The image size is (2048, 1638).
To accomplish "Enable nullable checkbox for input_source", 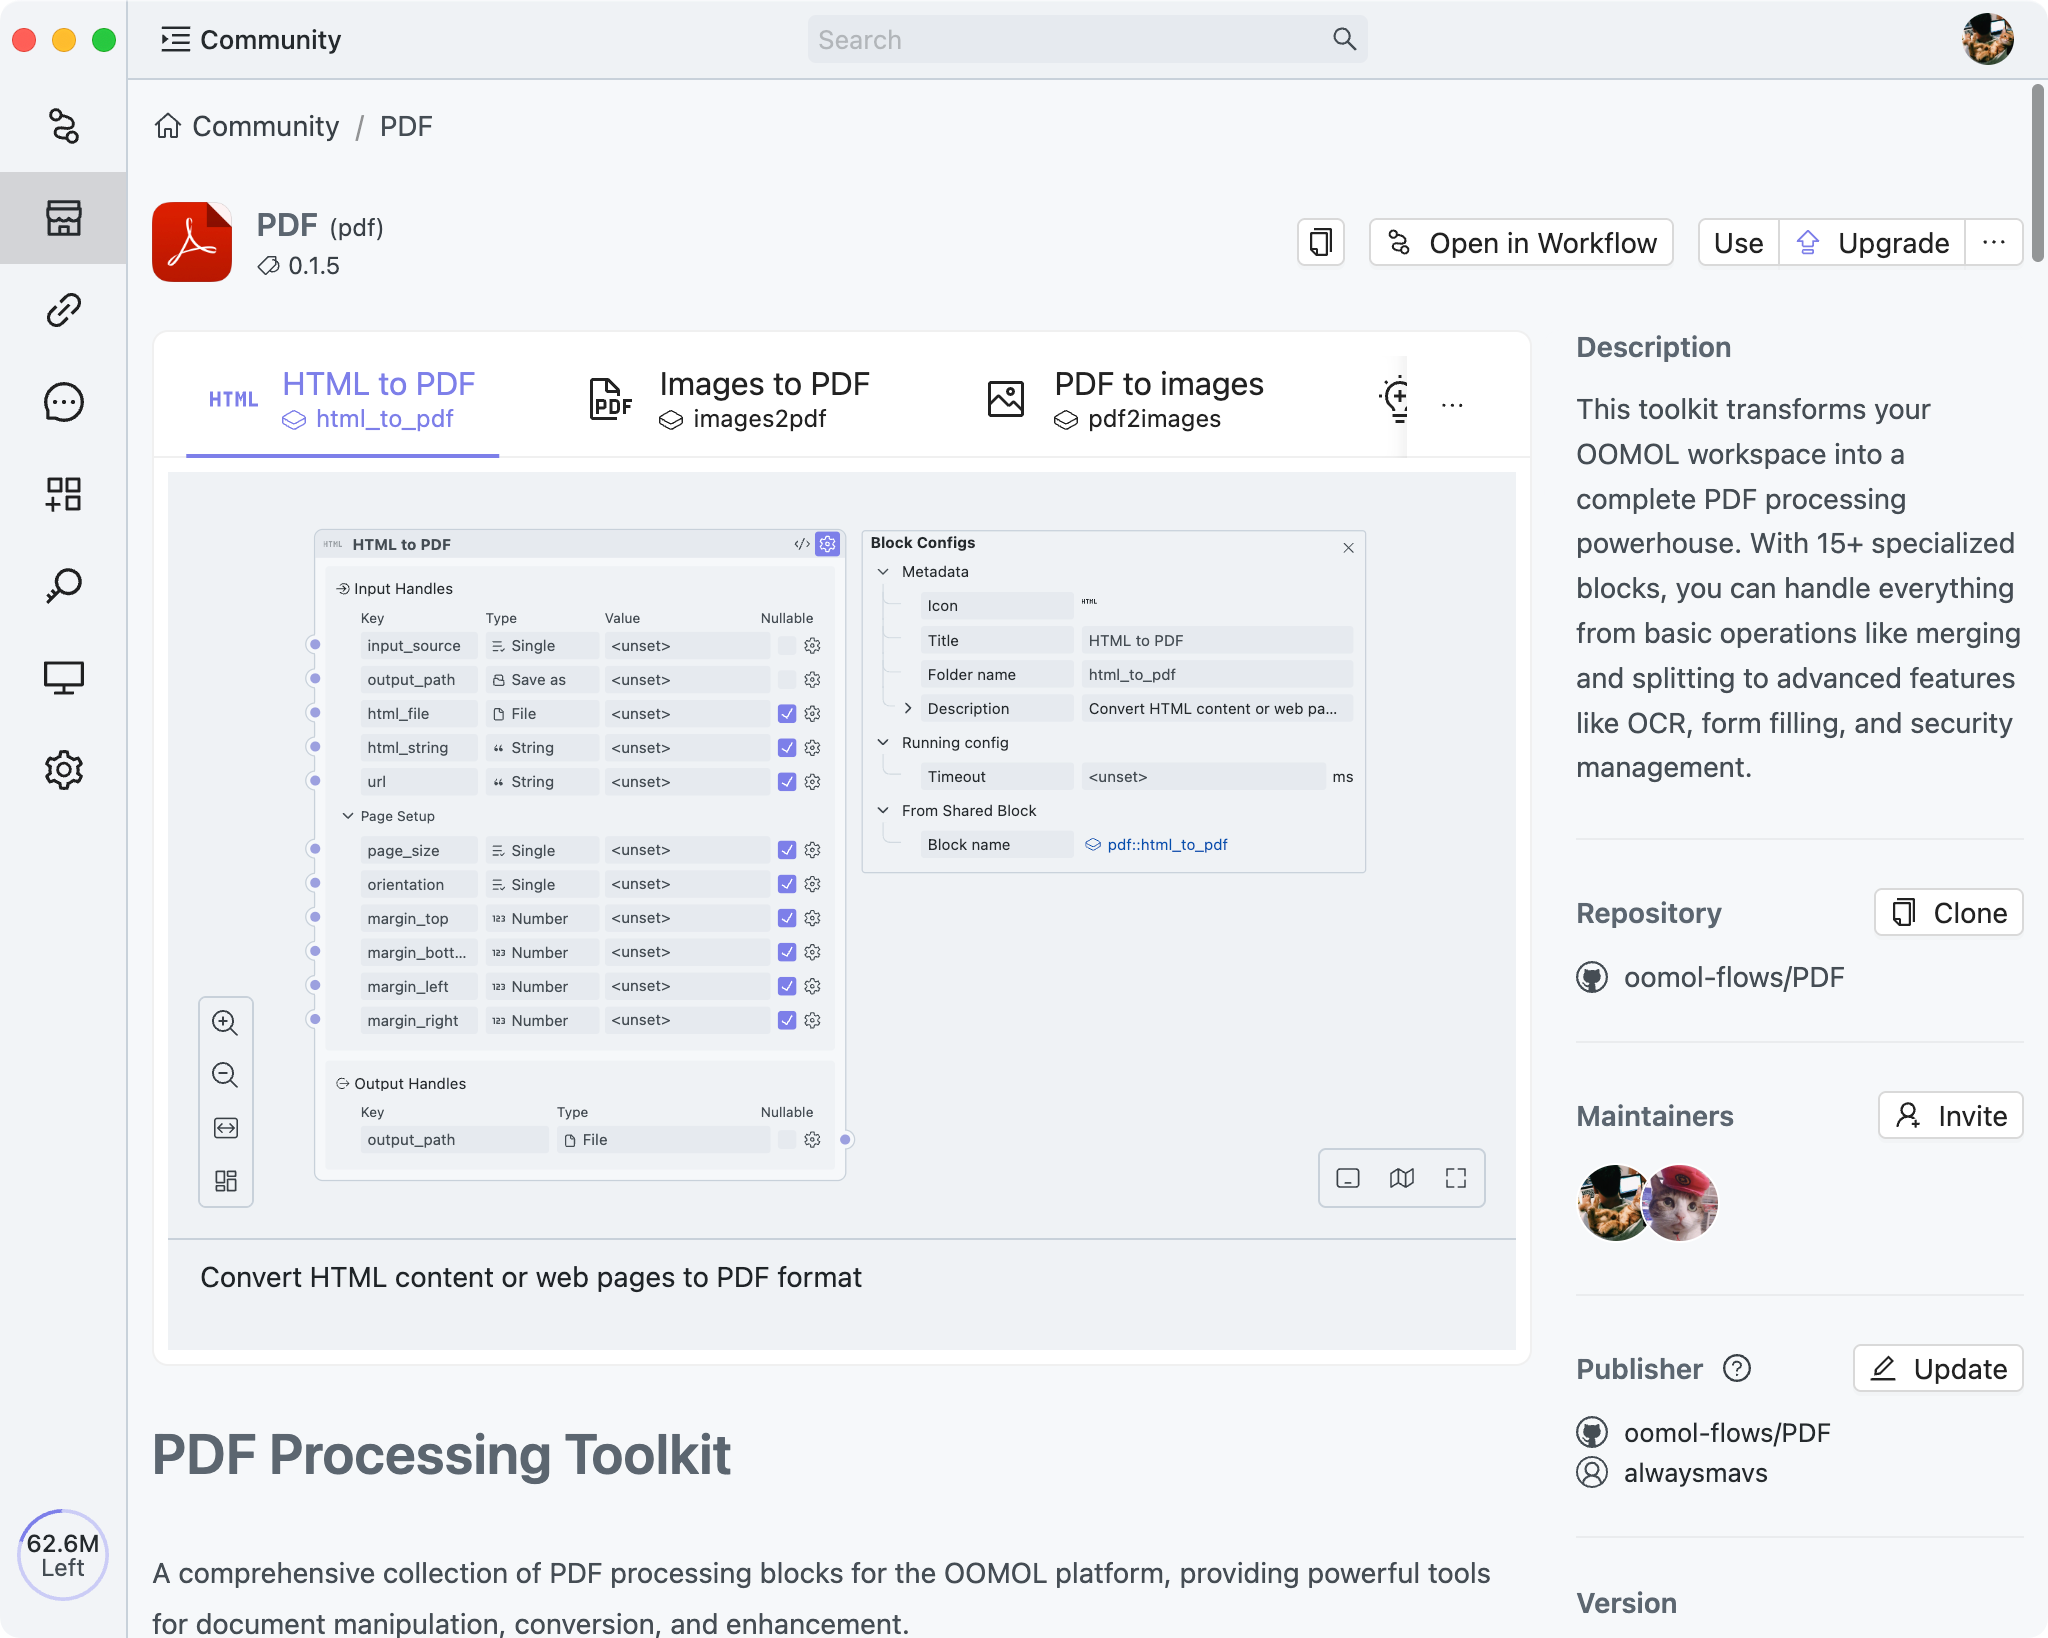I will coord(787,646).
